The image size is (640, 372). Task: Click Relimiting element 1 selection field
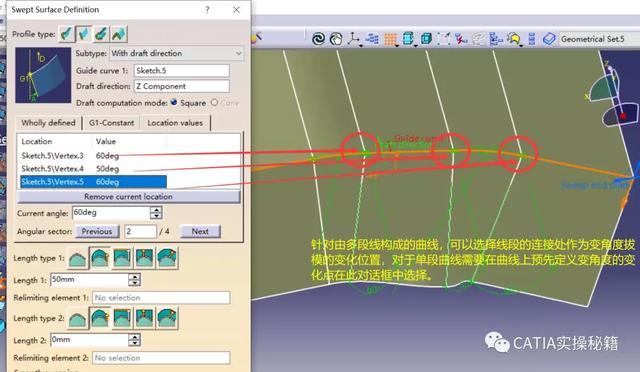pyautogui.click(x=161, y=298)
